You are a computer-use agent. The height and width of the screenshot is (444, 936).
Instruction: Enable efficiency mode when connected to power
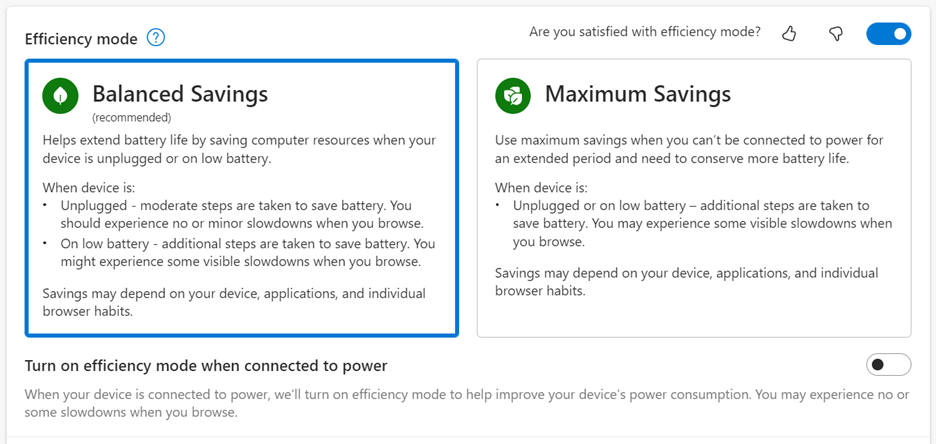[x=888, y=365]
